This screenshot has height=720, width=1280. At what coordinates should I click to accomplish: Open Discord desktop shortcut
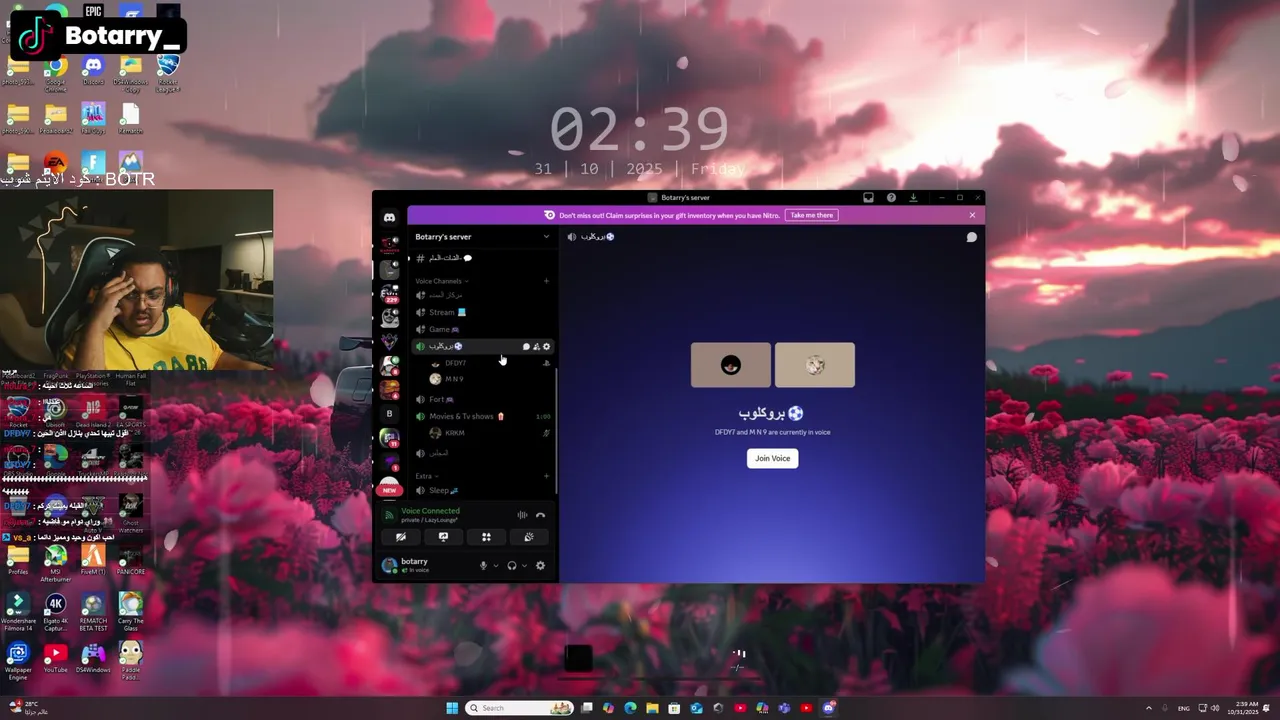tap(93, 72)
